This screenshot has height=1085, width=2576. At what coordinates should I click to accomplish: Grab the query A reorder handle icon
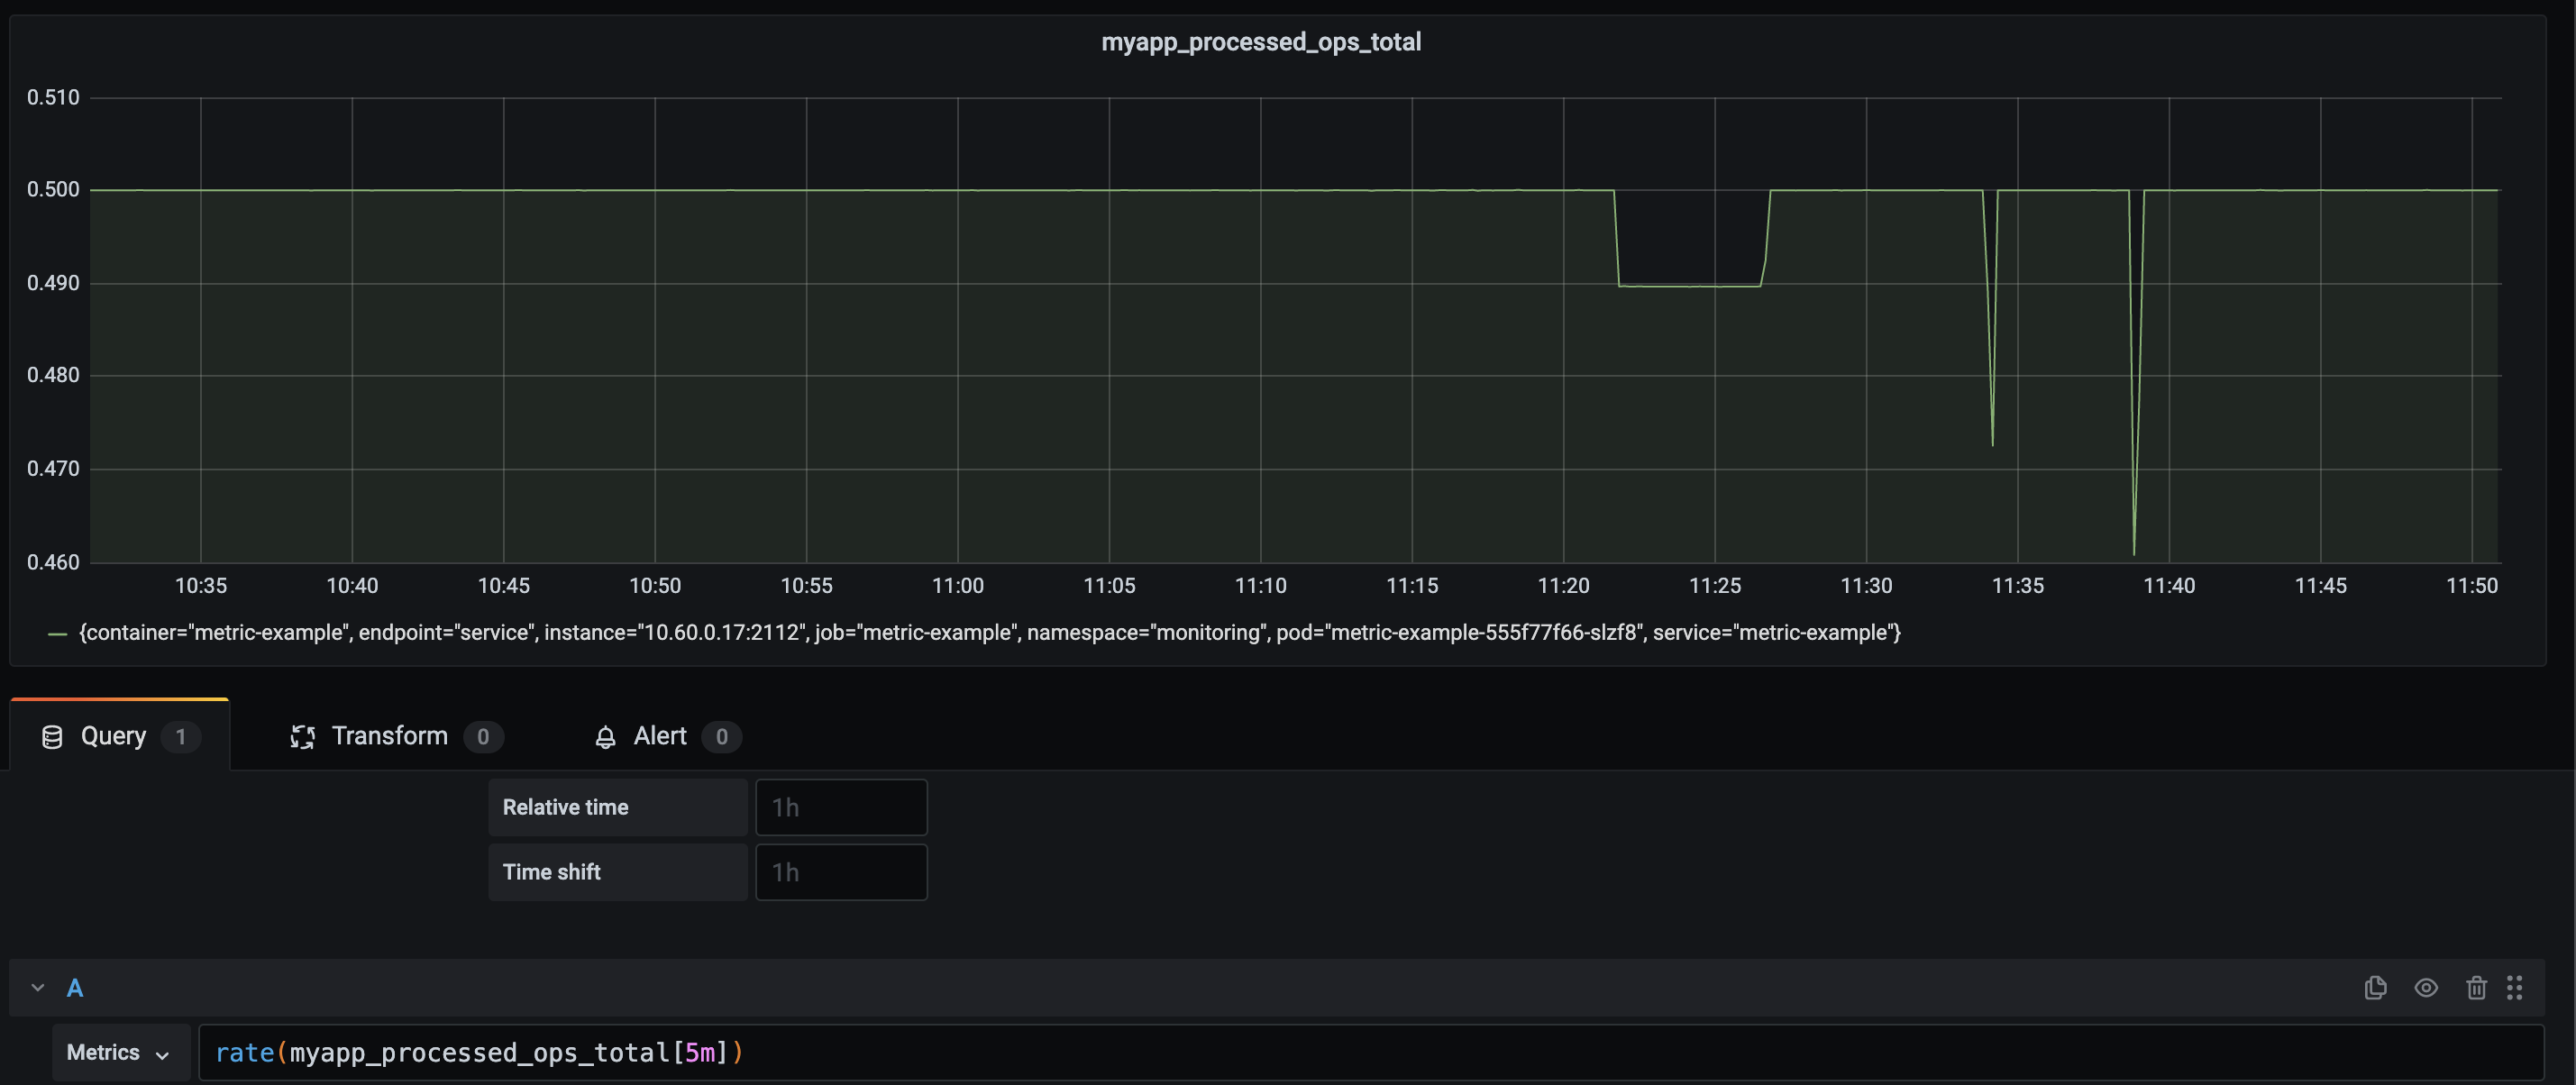click(2514, 988)
